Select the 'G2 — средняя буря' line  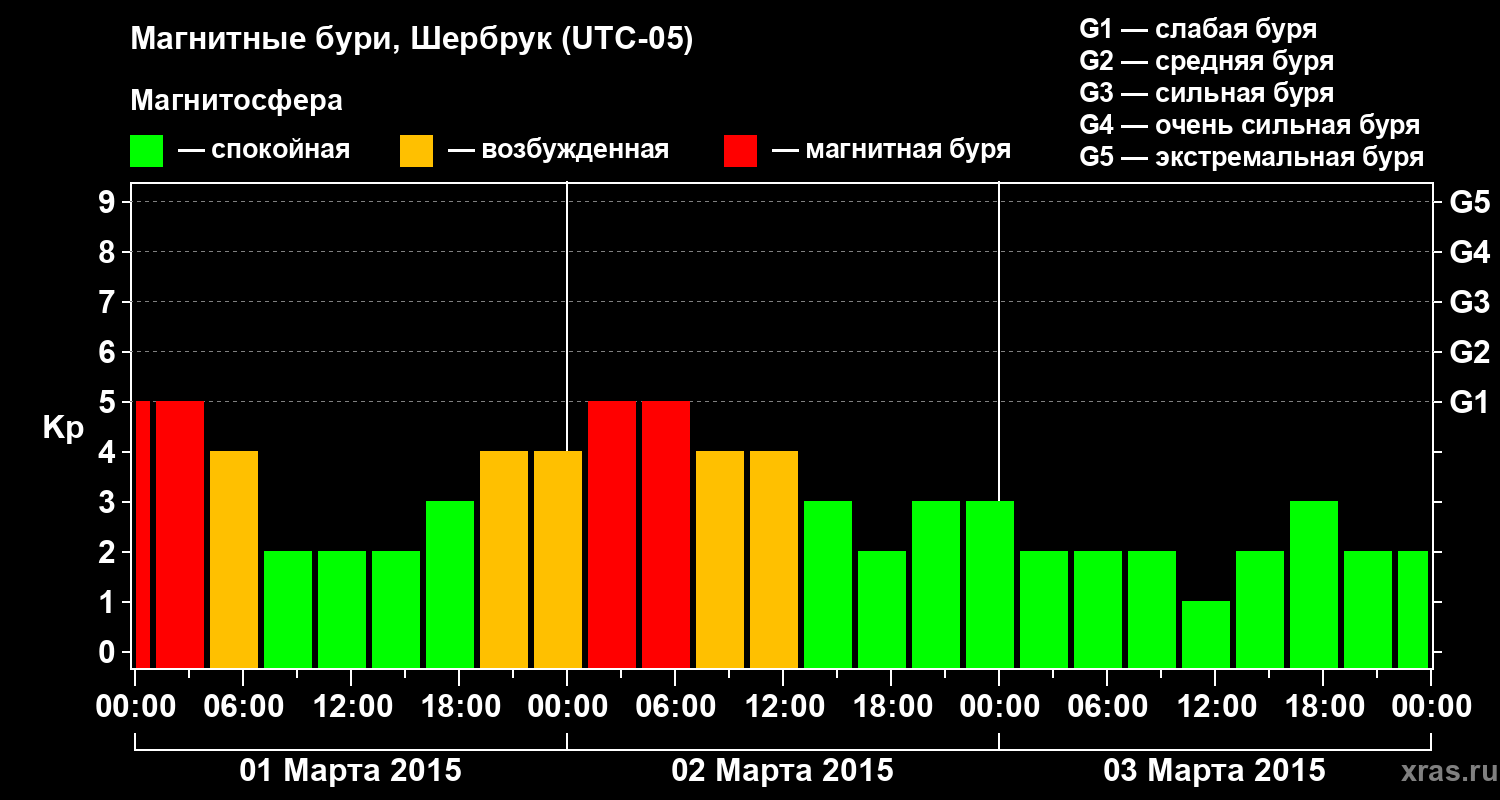[x=1206, y=61]
